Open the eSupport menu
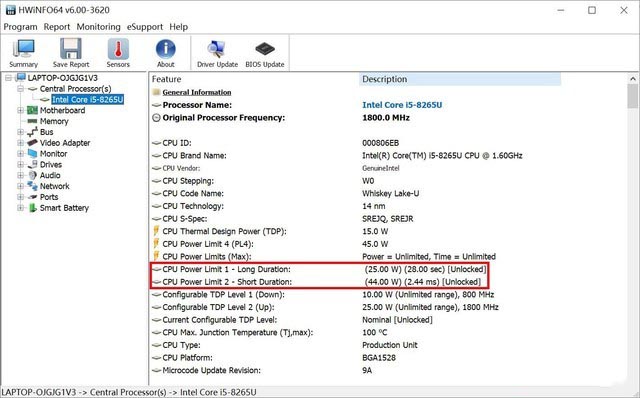The width and height of the screenshot is (640, 398). point(144,27)
